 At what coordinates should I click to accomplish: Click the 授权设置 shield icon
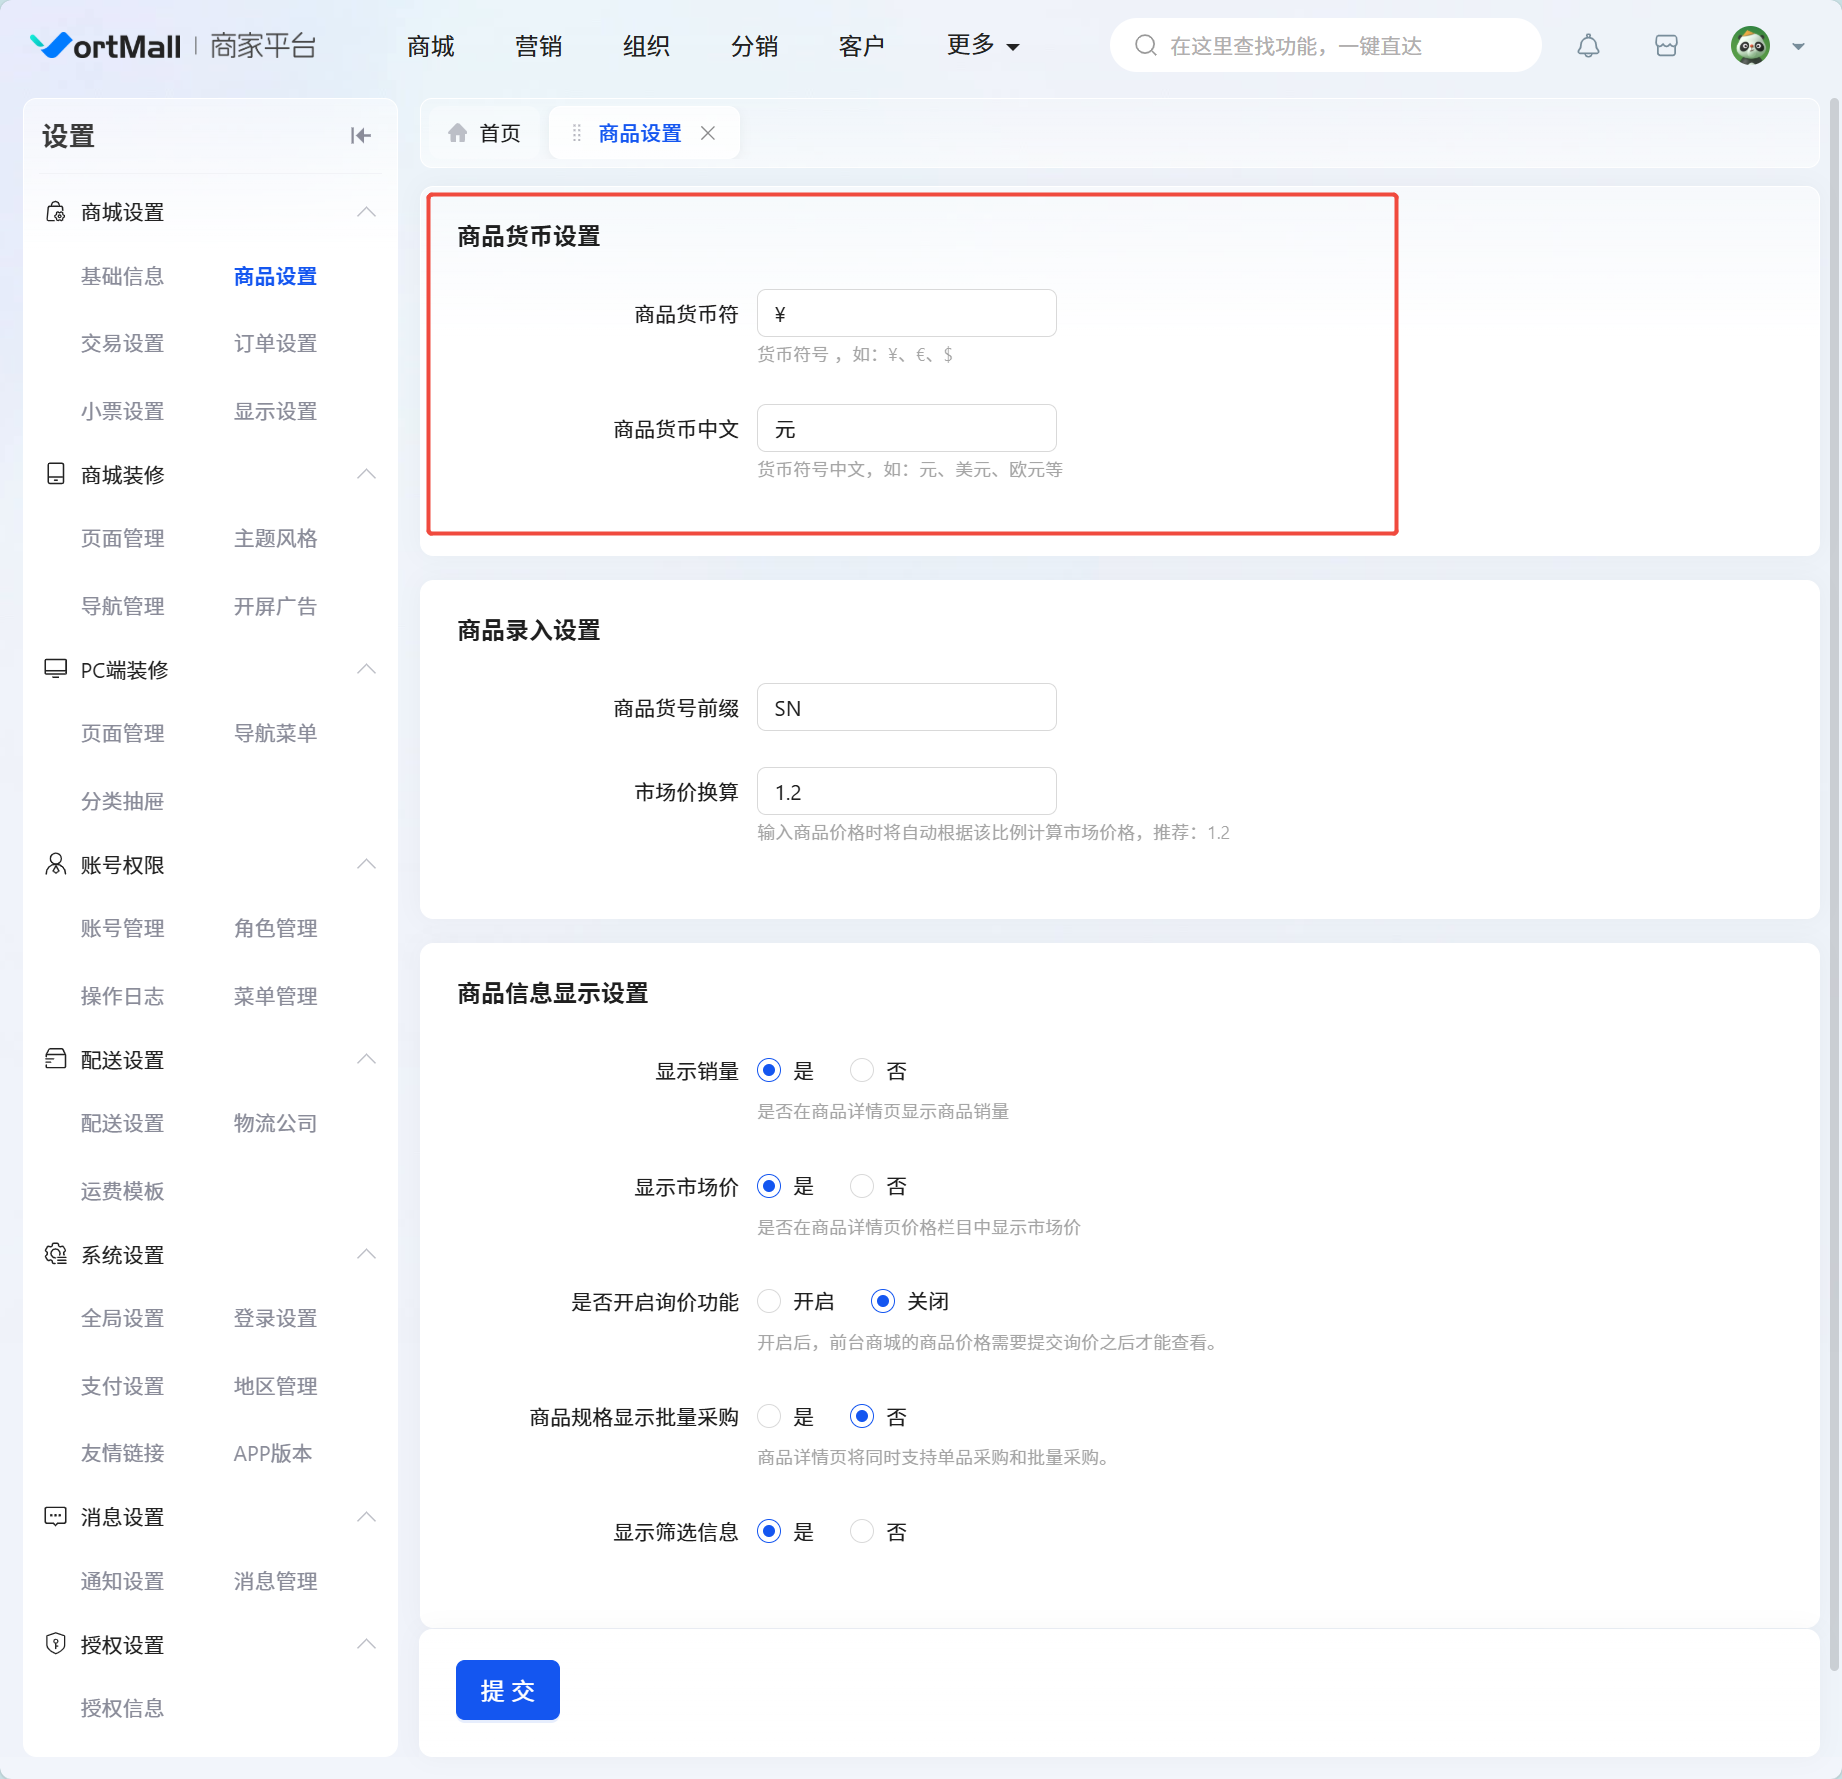(56, 1644)
